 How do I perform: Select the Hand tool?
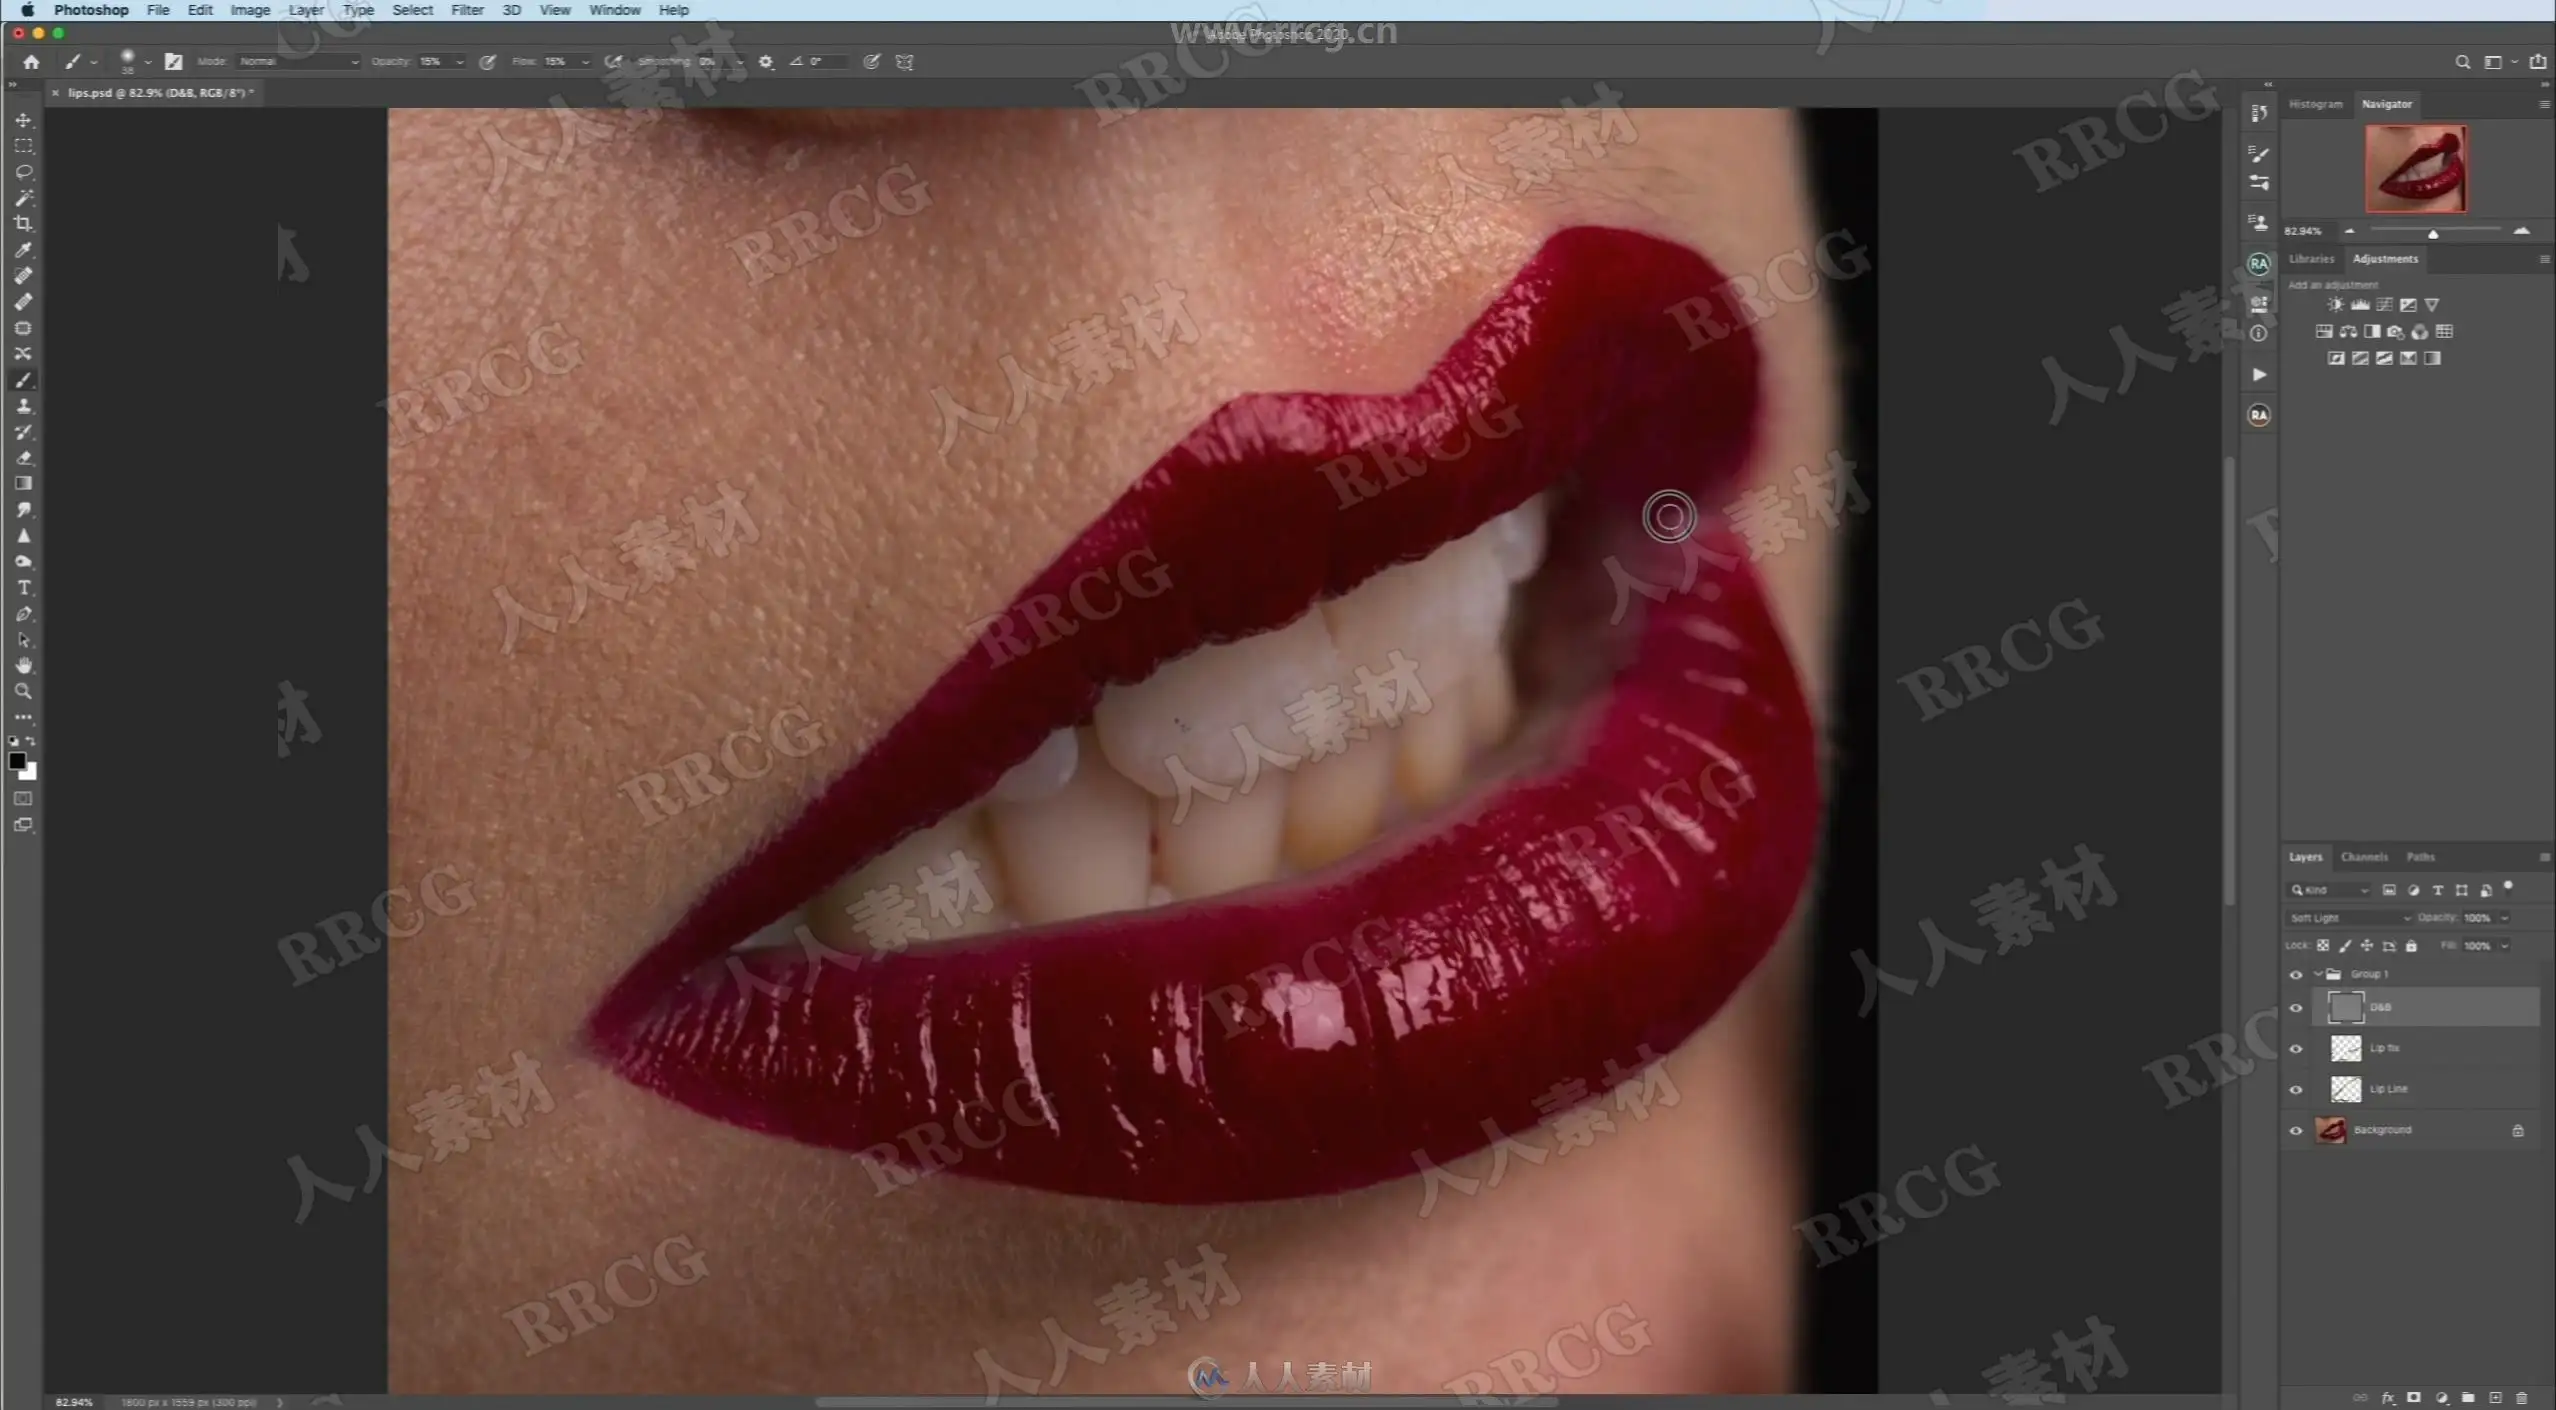(x=23, y=666)
